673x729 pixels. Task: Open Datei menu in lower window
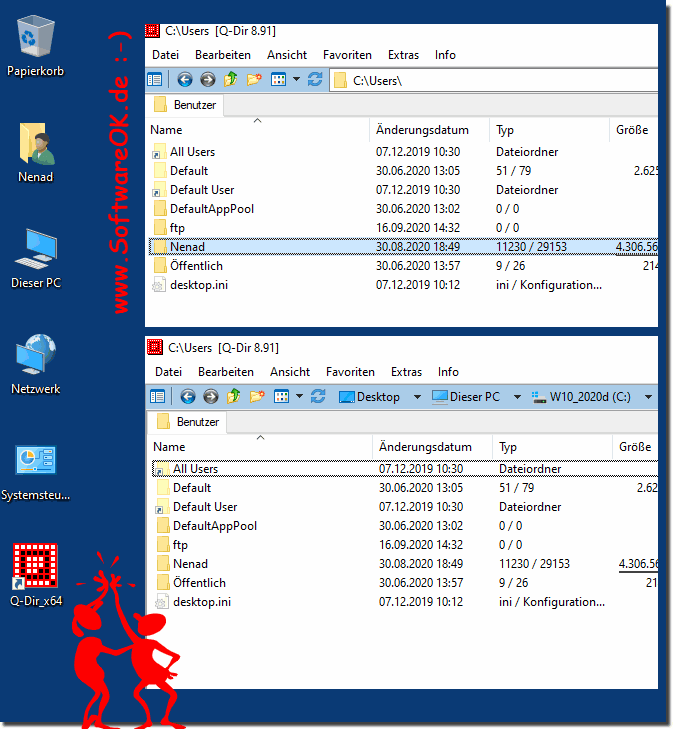(x=168, y=372)
